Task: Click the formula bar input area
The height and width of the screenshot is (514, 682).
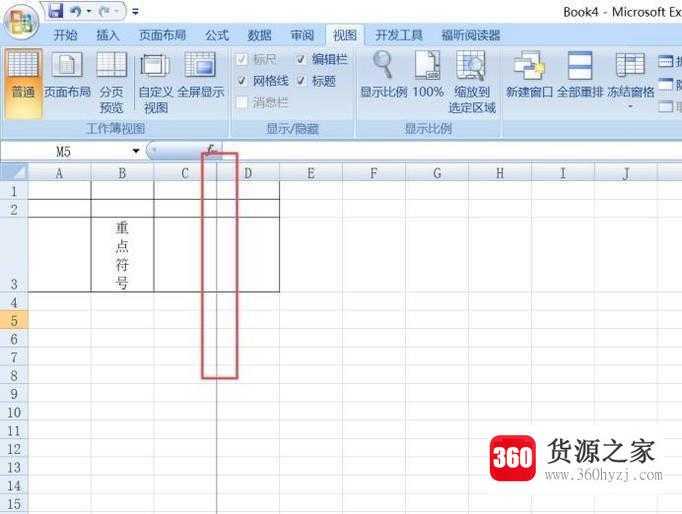Action: pyautogui.click(x=452, y=151)
